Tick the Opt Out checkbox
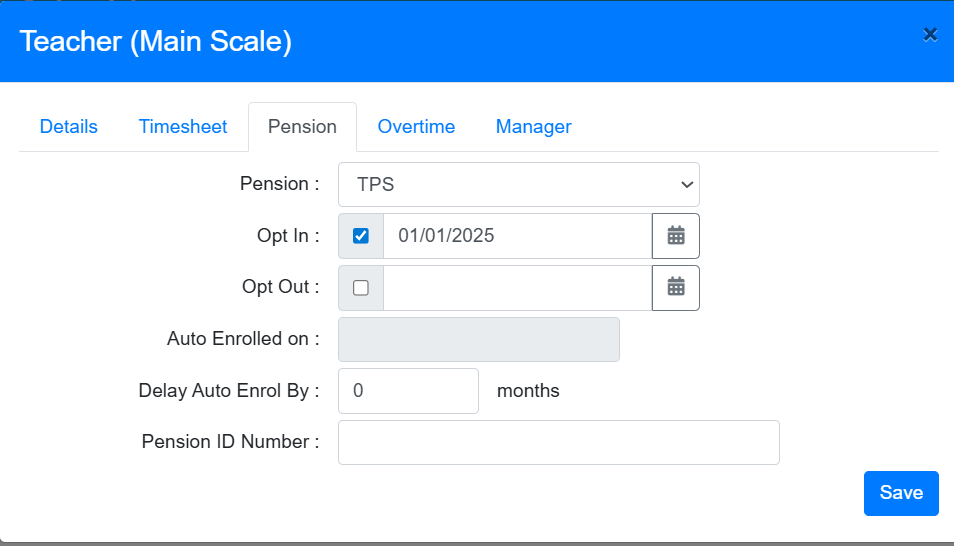Viewport: 954px width, 546px height. pos(361,288)
